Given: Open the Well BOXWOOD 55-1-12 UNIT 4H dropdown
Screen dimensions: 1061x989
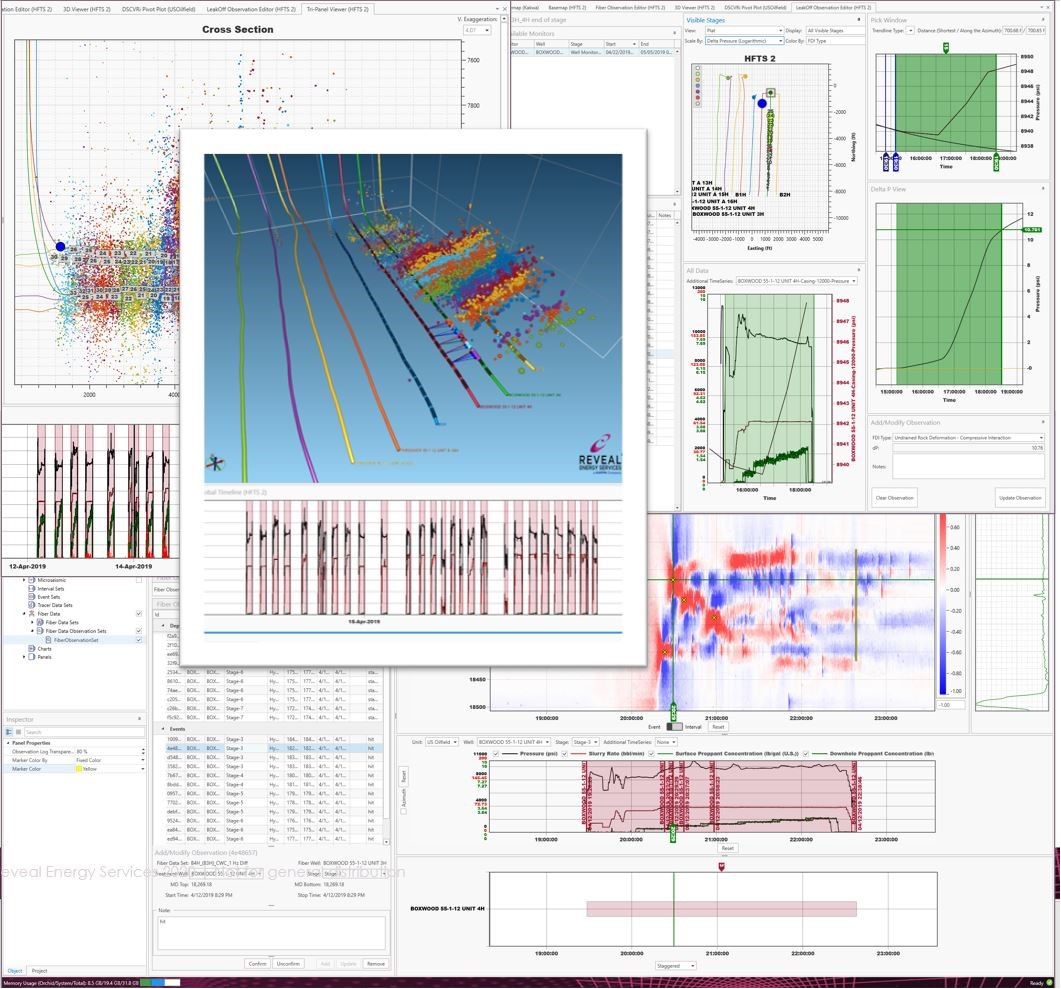Looking at the screenshot, I should [514, 742].
